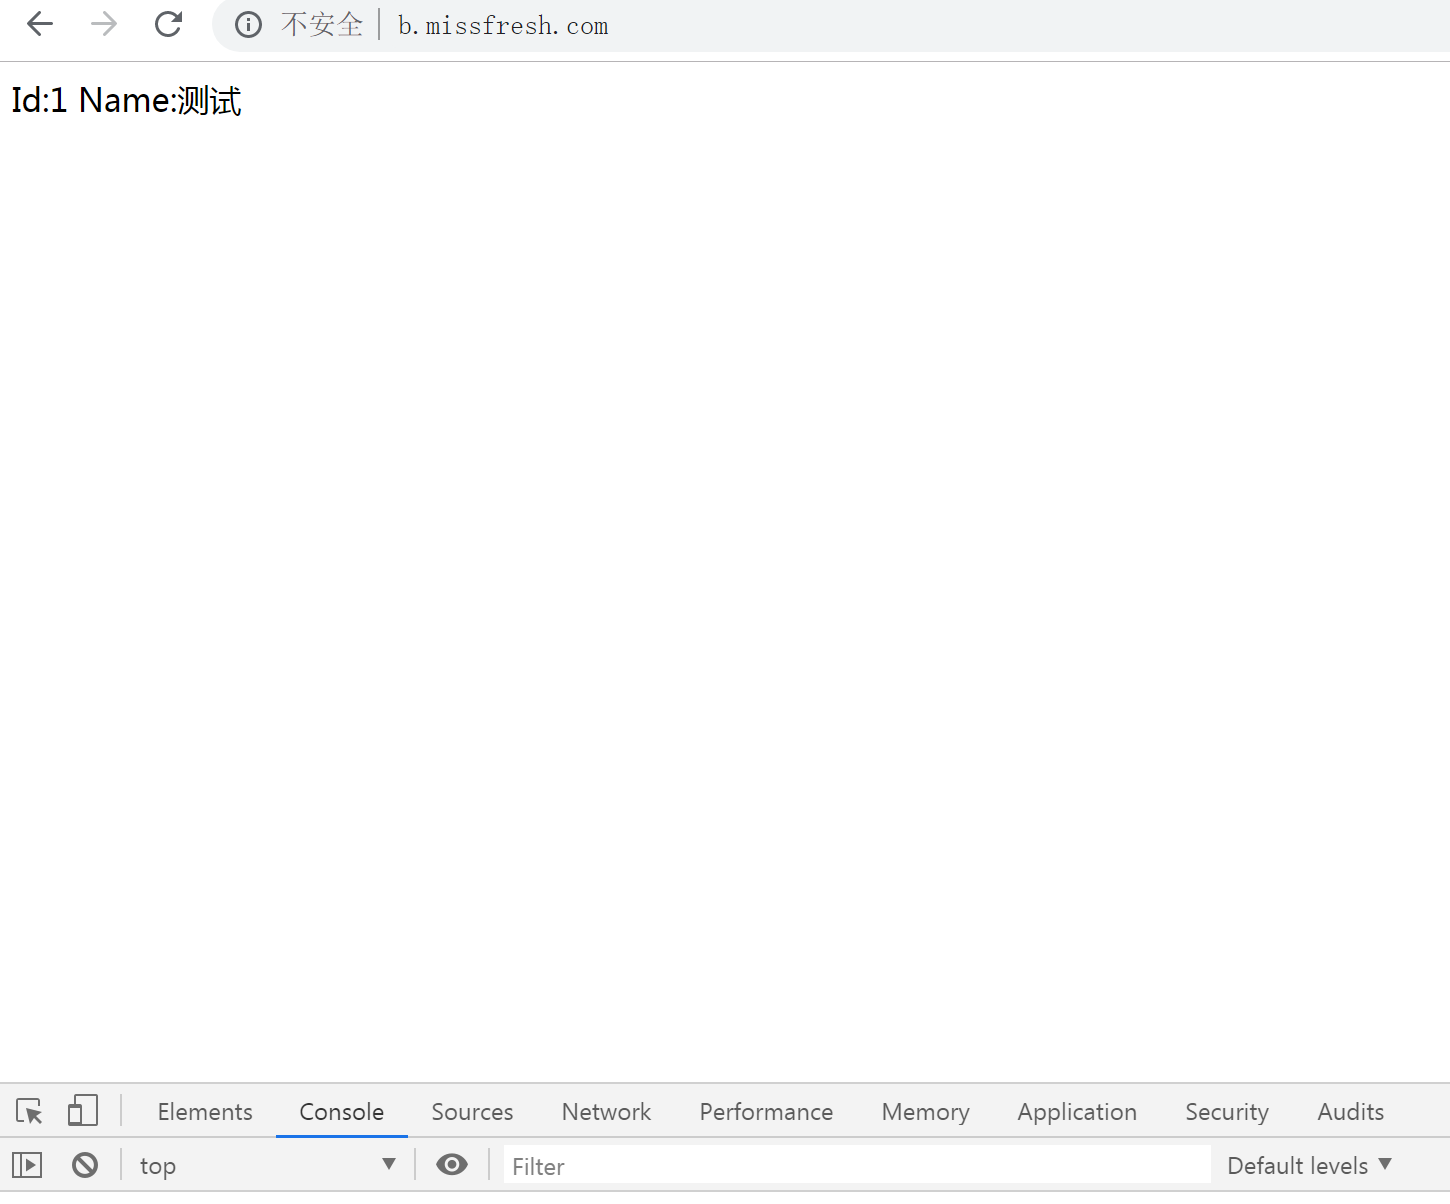Open site info via the circled-i icon

click(247, 25)
